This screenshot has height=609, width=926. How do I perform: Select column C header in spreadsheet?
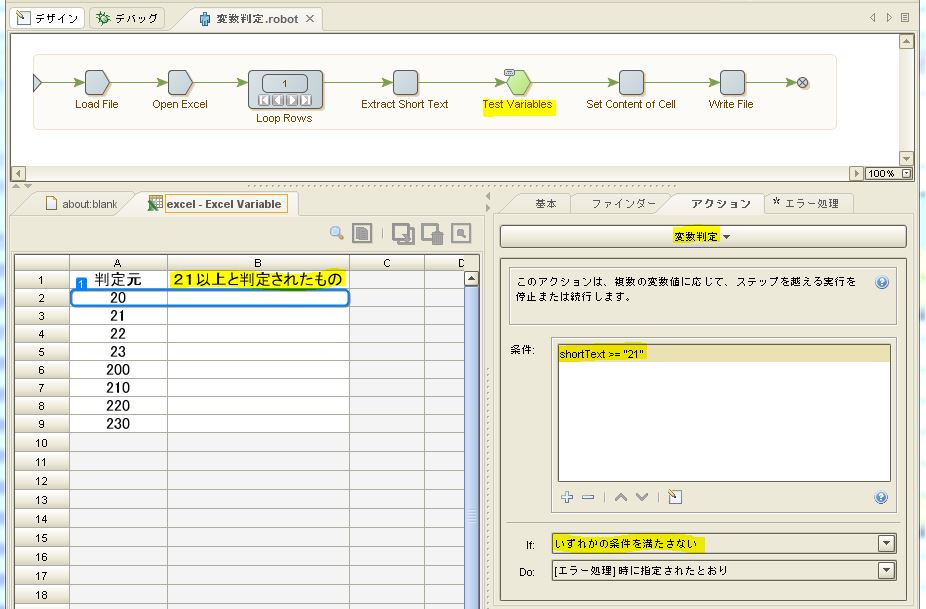(387, 263)
